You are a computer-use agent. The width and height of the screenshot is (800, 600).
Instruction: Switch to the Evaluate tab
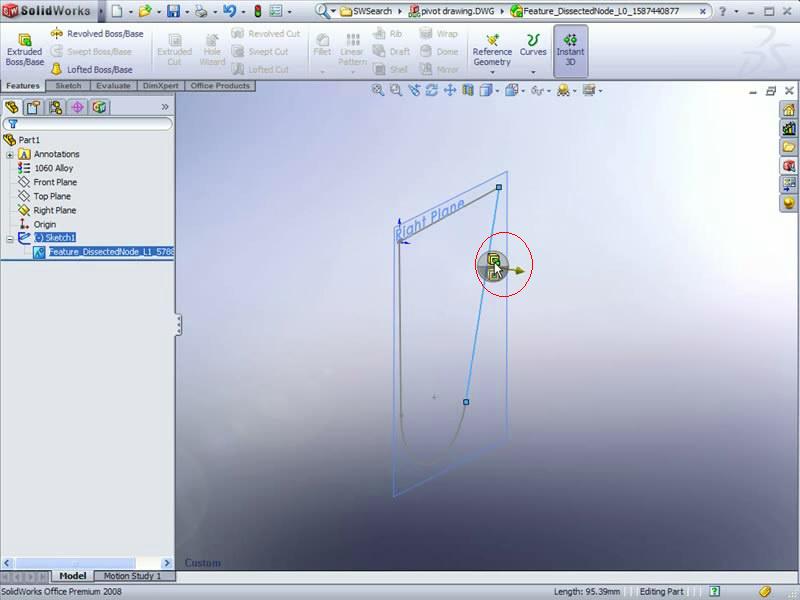113,86
